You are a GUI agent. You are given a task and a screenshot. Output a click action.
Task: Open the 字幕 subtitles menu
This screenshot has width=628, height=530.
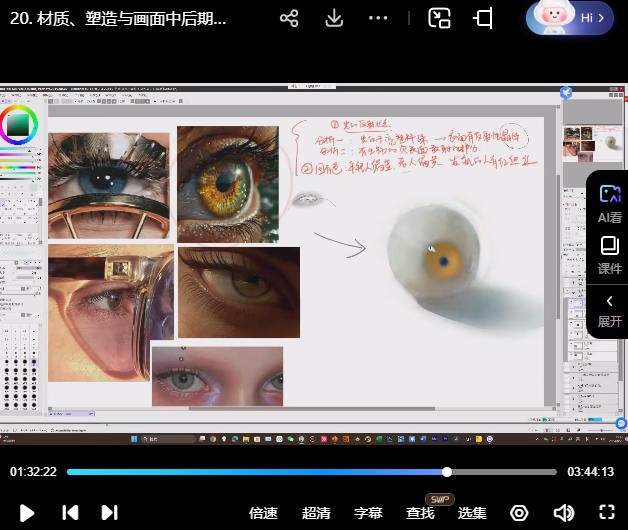[x=368, y=513]
